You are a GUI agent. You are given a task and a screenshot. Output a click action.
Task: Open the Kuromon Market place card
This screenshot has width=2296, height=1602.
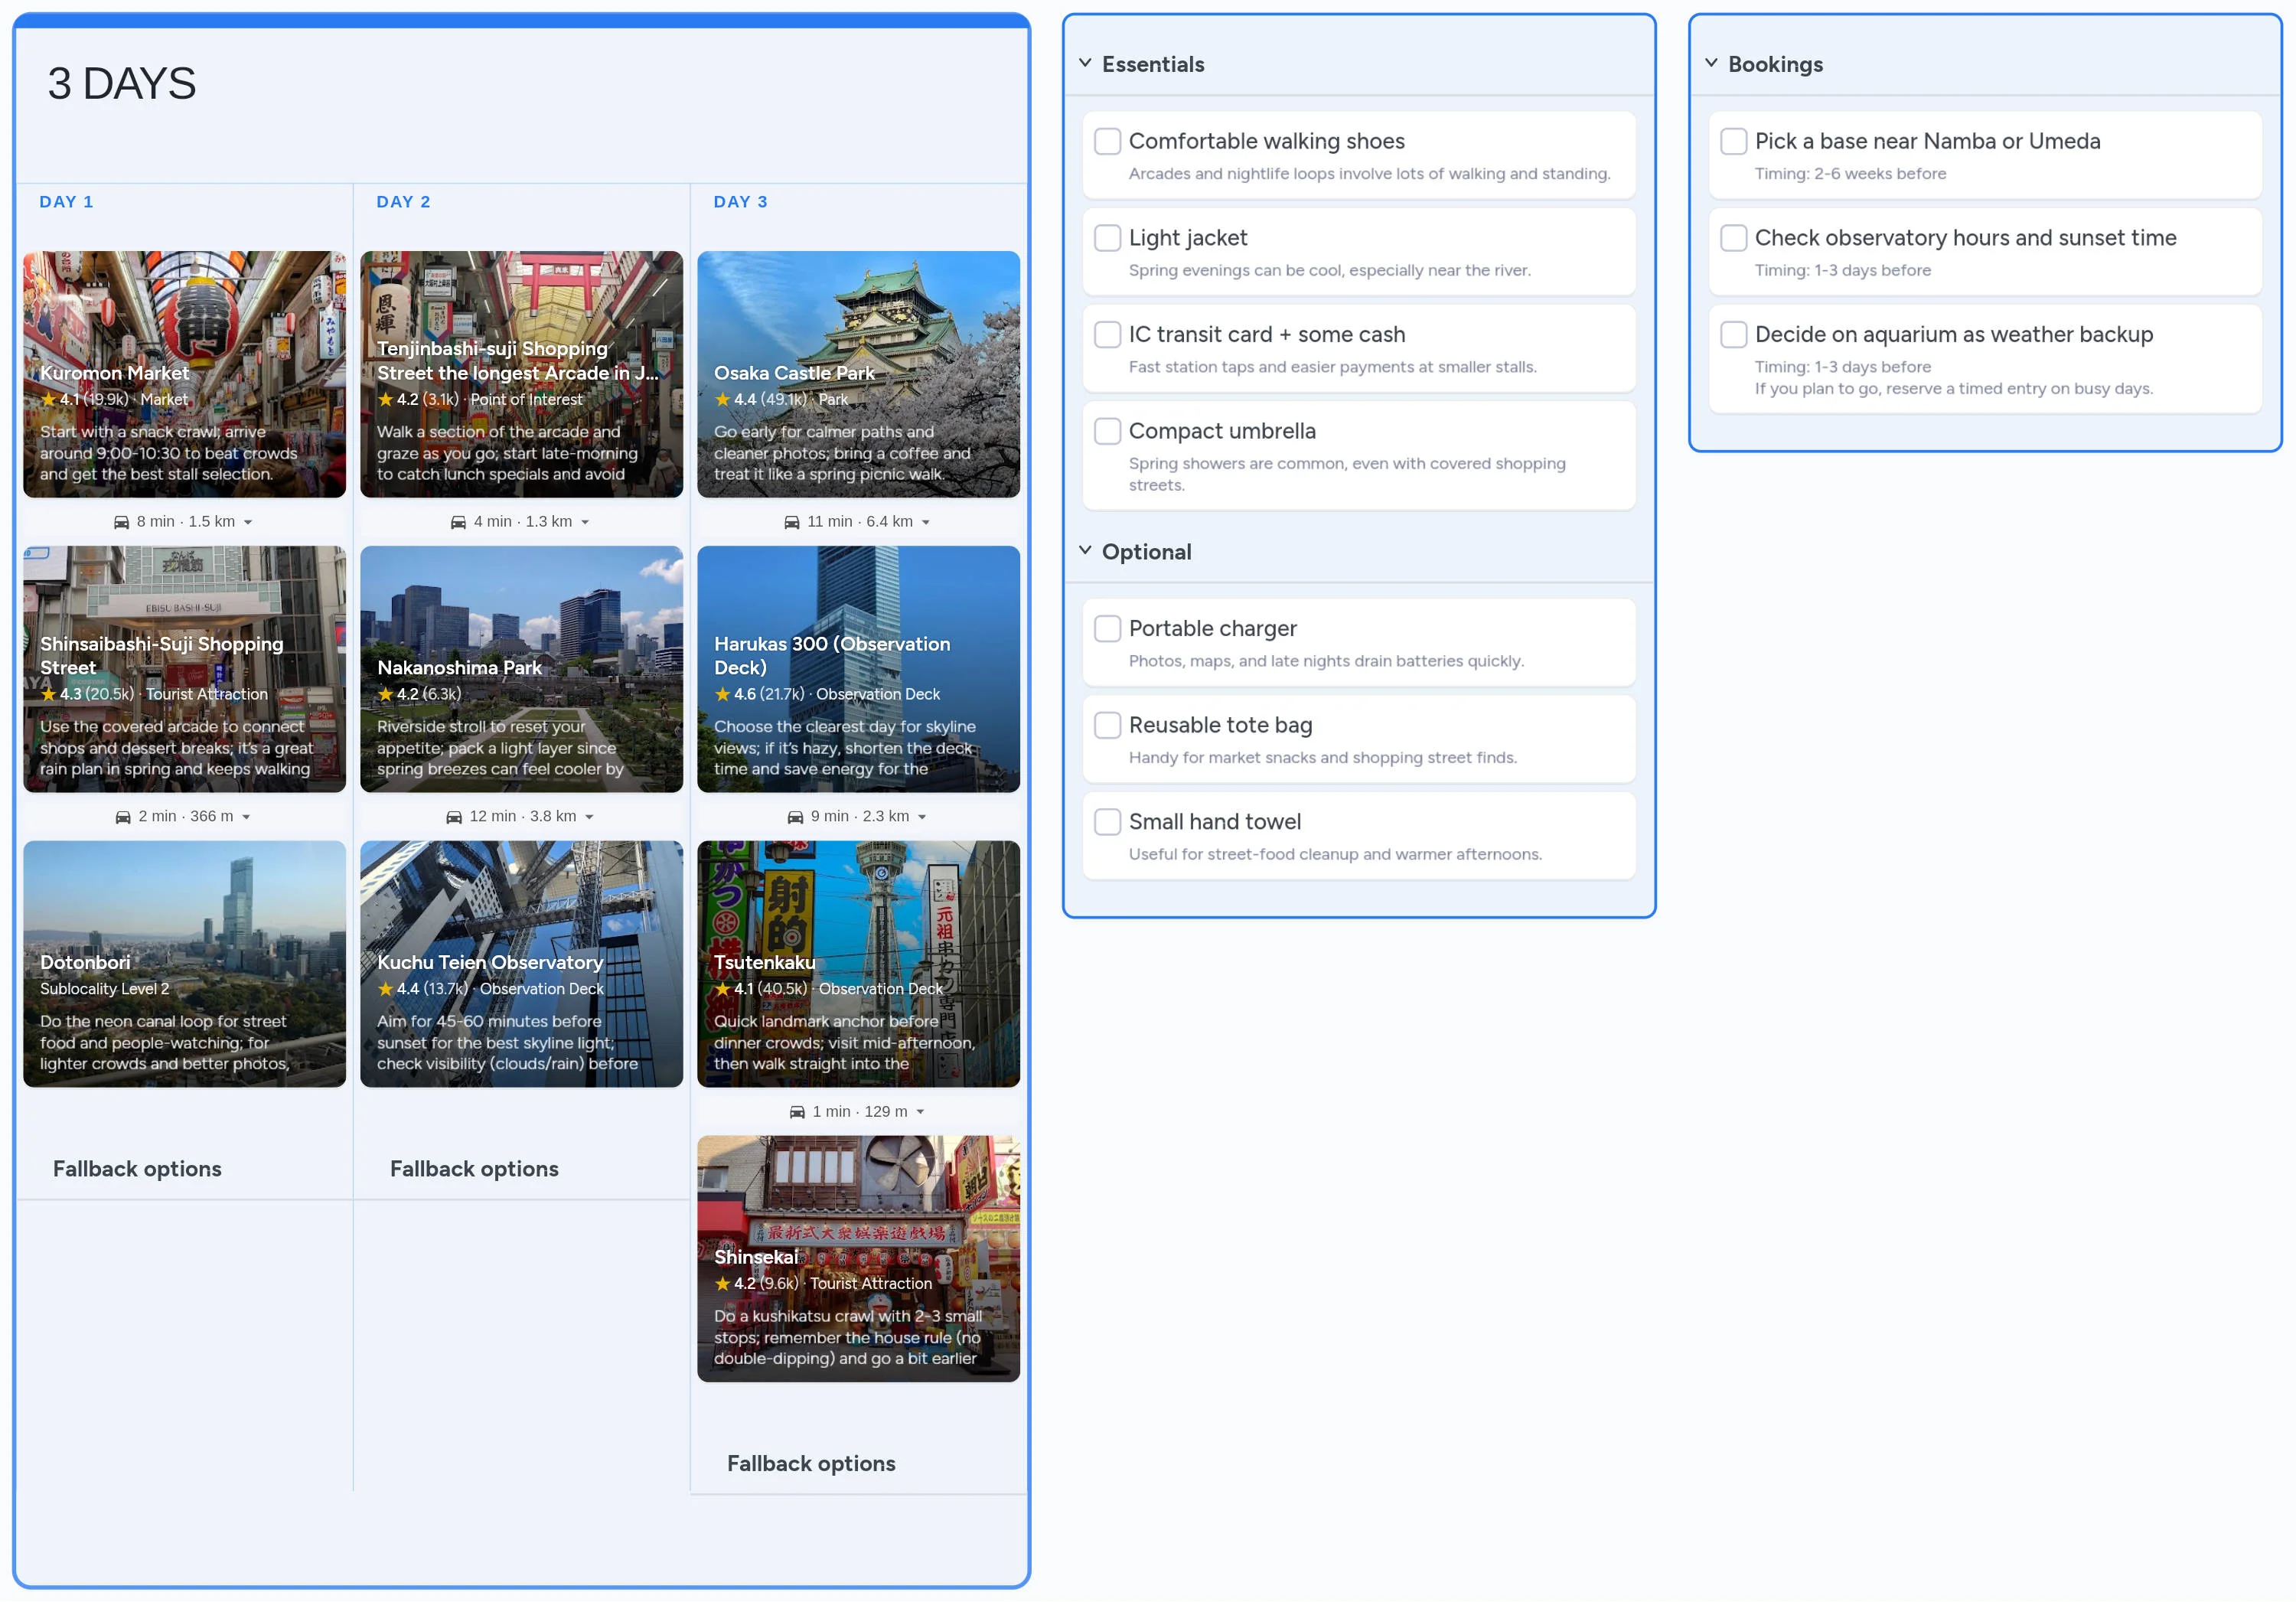coord(184,374)
